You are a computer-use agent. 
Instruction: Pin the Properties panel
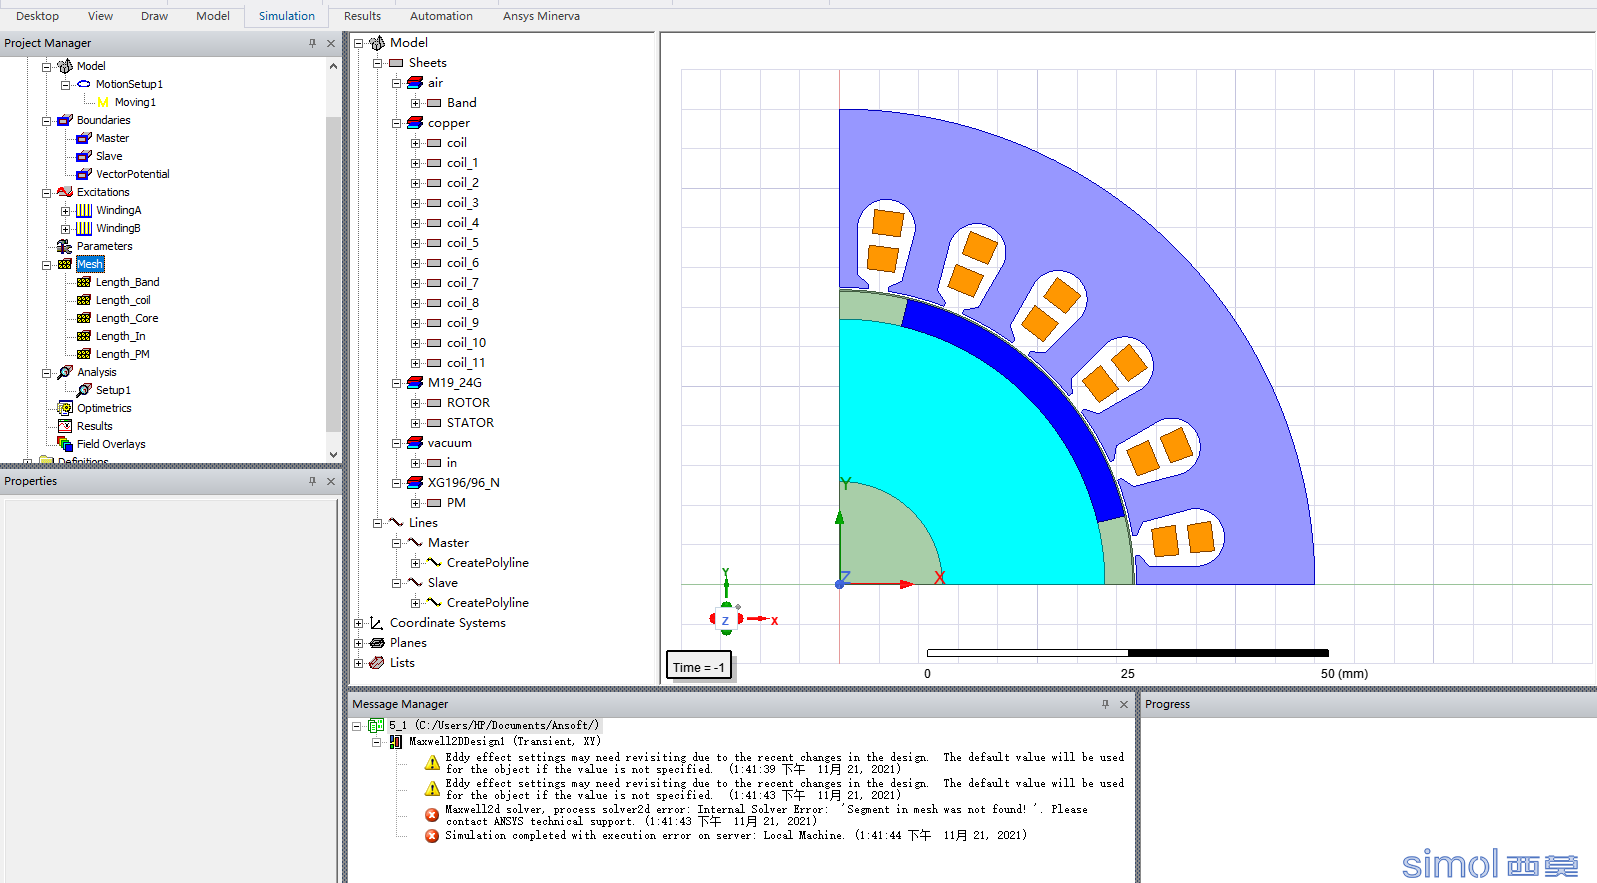pyautogui.click(x=312, y=481)
